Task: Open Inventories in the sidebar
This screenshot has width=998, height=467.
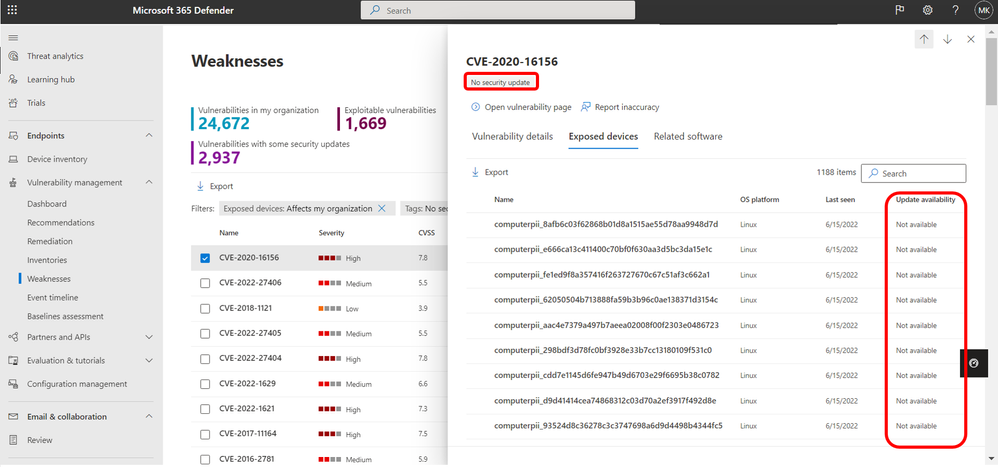Action: (x=47, y=260)
